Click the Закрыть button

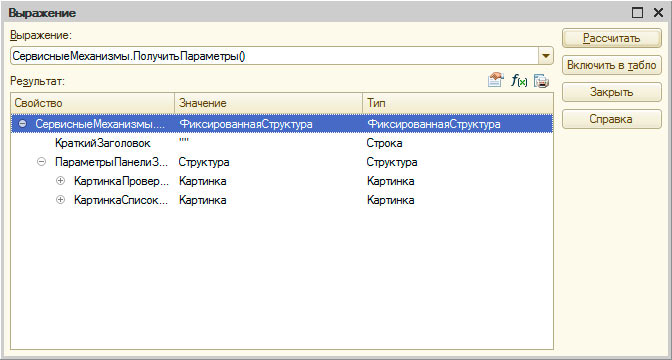[x=612, y=92]
